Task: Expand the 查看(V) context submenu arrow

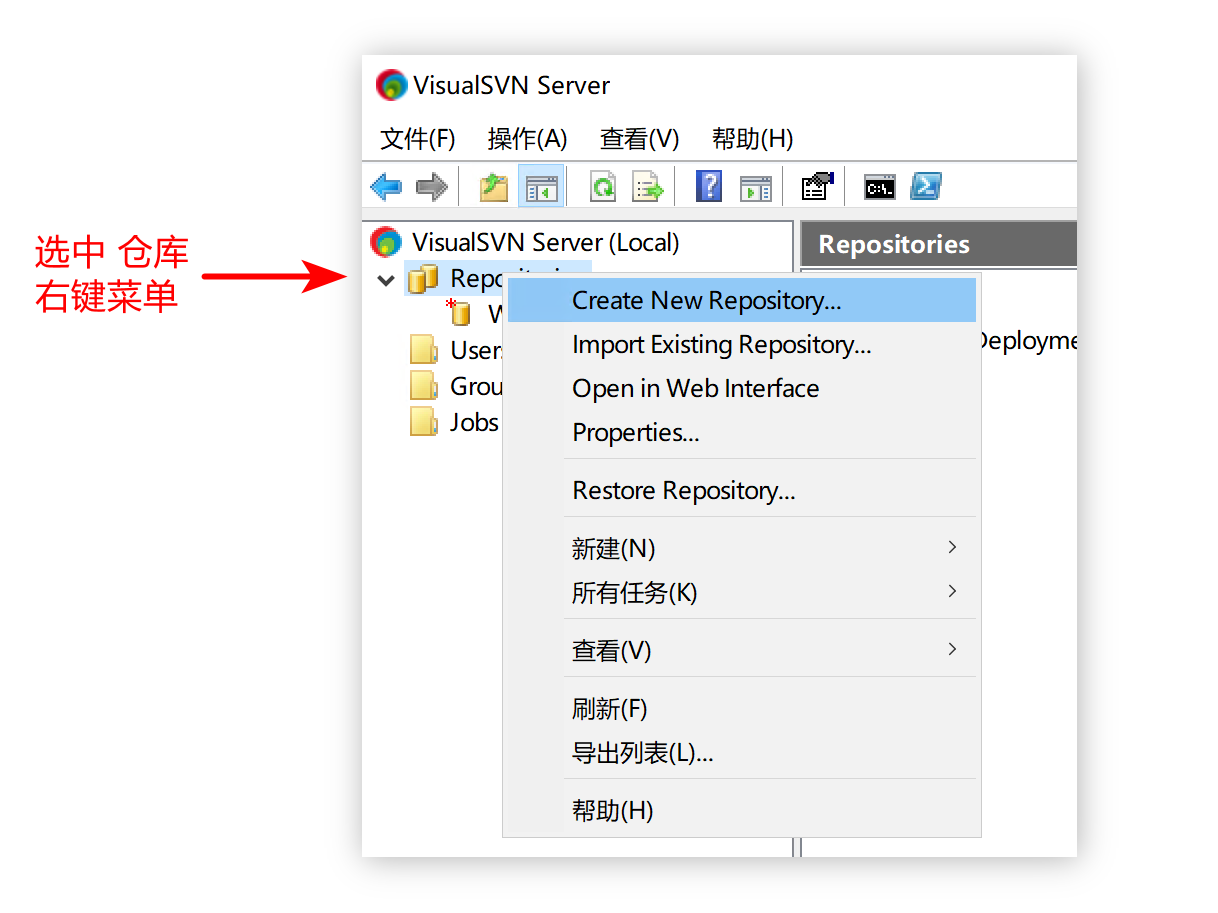Action: click(952, 649)
